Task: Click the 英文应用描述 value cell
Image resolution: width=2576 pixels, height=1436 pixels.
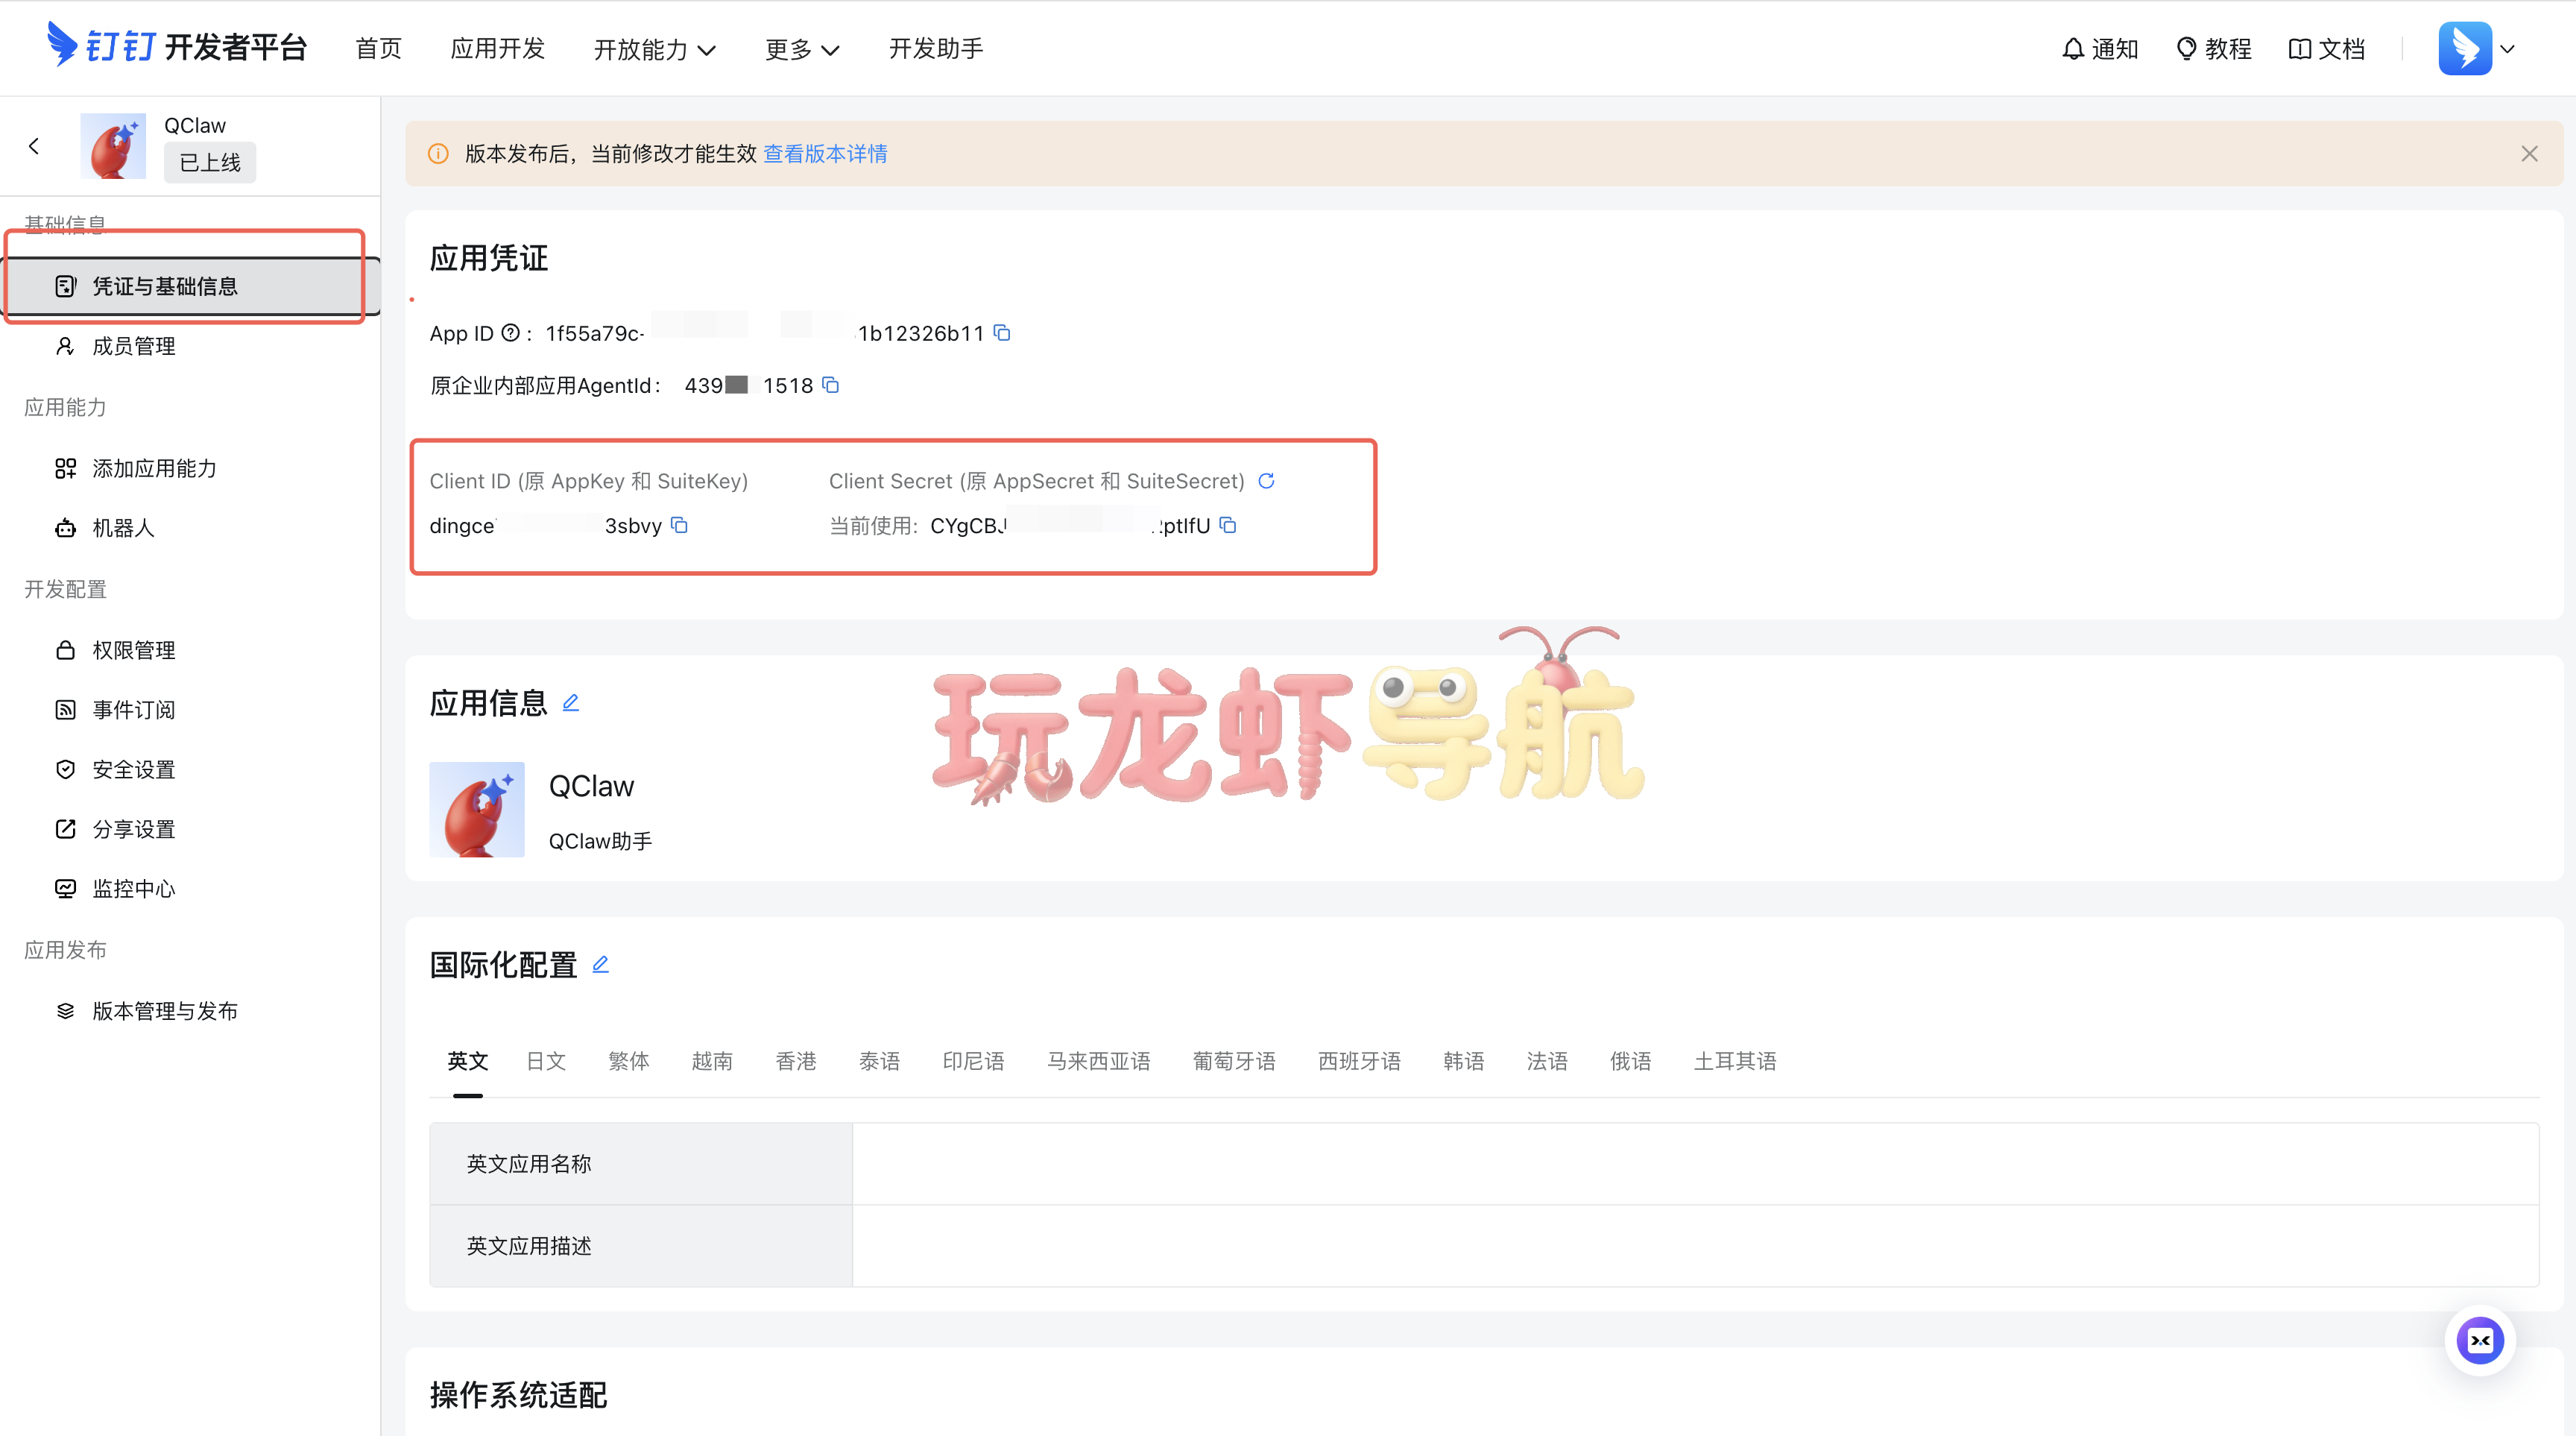Action: (1695, 1246)
